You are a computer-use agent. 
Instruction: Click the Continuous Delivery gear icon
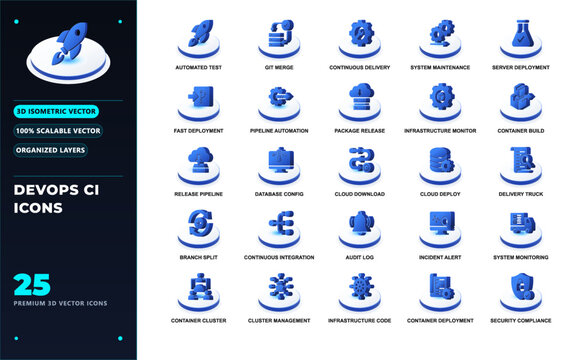pos(360,38)
